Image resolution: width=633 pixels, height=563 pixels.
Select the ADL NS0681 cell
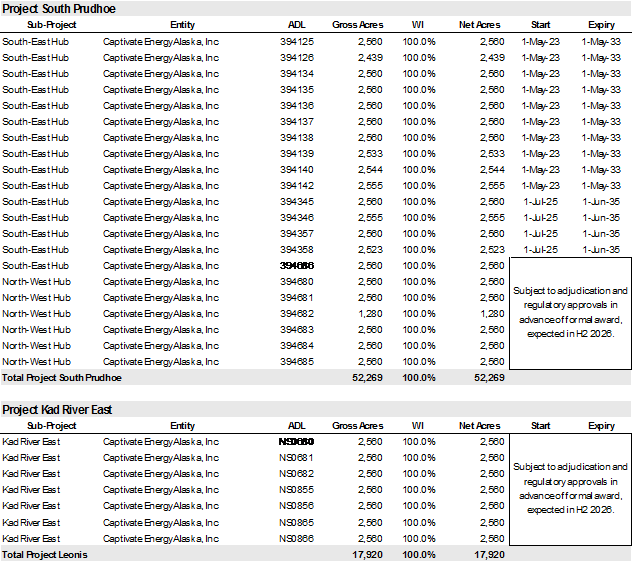tap(297, 458)
